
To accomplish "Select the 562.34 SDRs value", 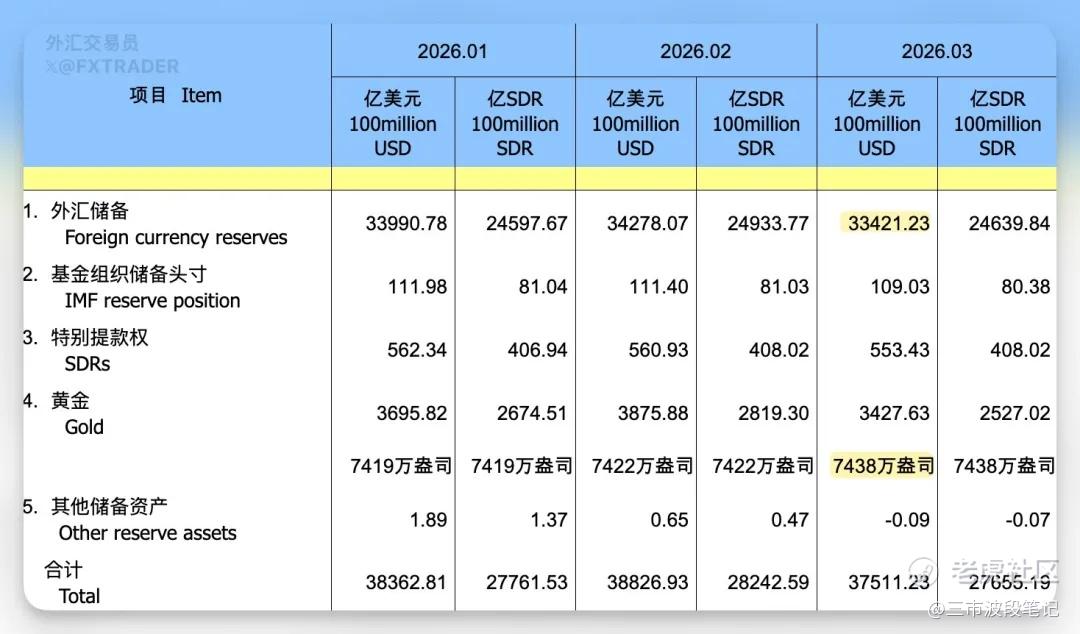I will coord(417,350).
